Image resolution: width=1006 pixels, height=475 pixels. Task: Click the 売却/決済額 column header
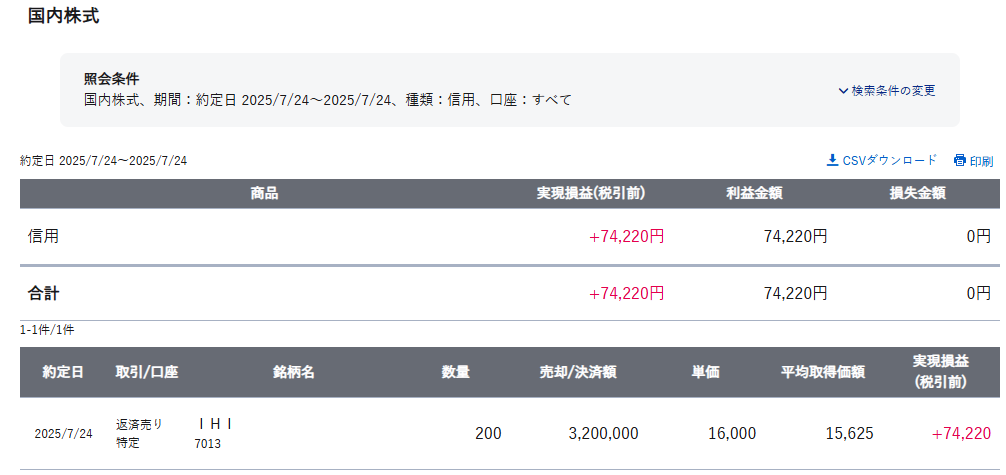point(578,372)
